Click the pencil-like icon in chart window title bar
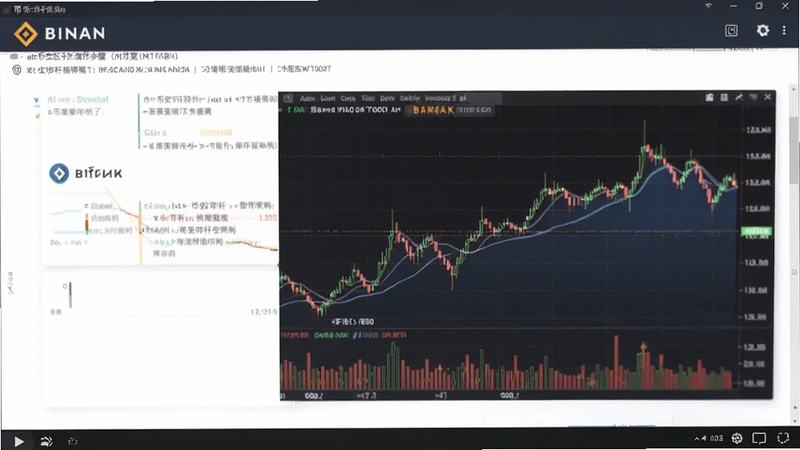Viewport: 800px width, 450px height. click(739, 97)
